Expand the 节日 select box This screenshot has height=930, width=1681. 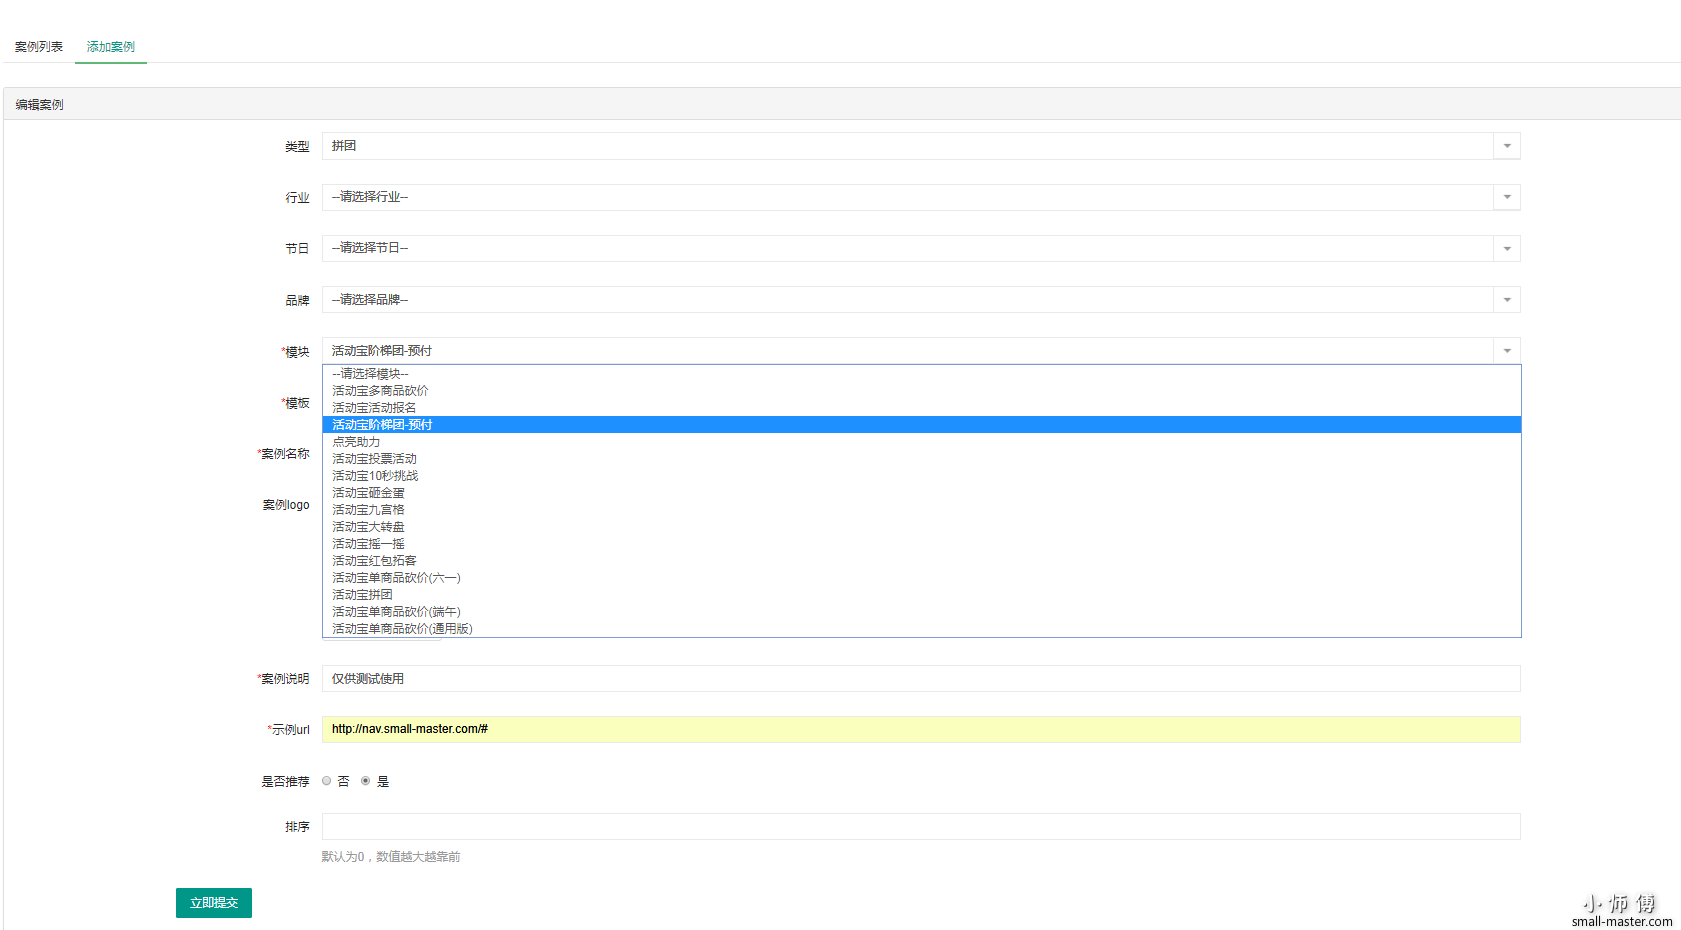[921, 248]
